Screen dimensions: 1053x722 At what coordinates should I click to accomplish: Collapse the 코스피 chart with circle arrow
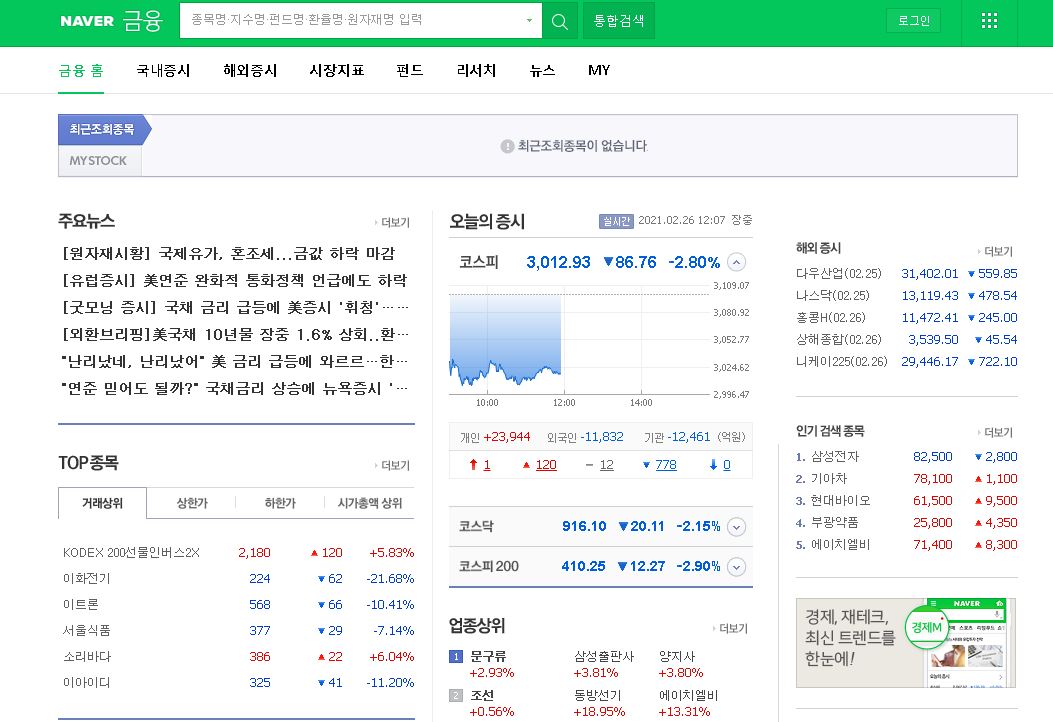(737, 262)
